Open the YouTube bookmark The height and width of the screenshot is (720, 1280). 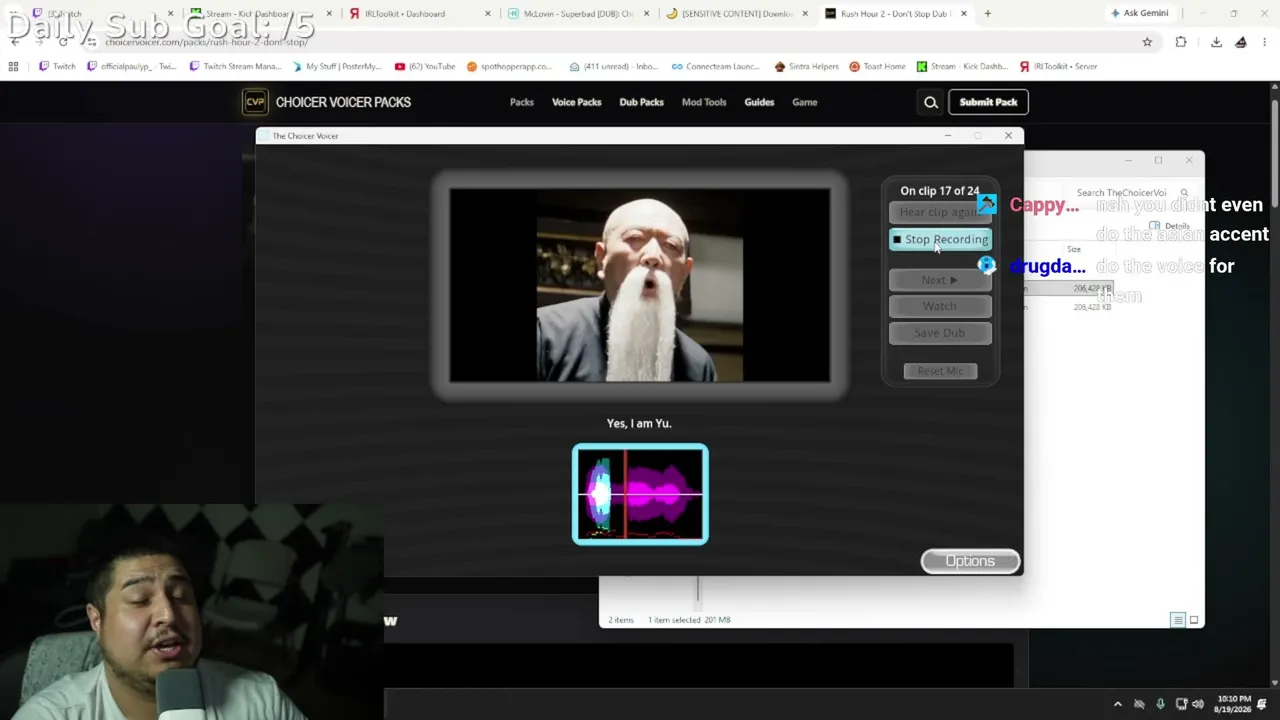425,66
